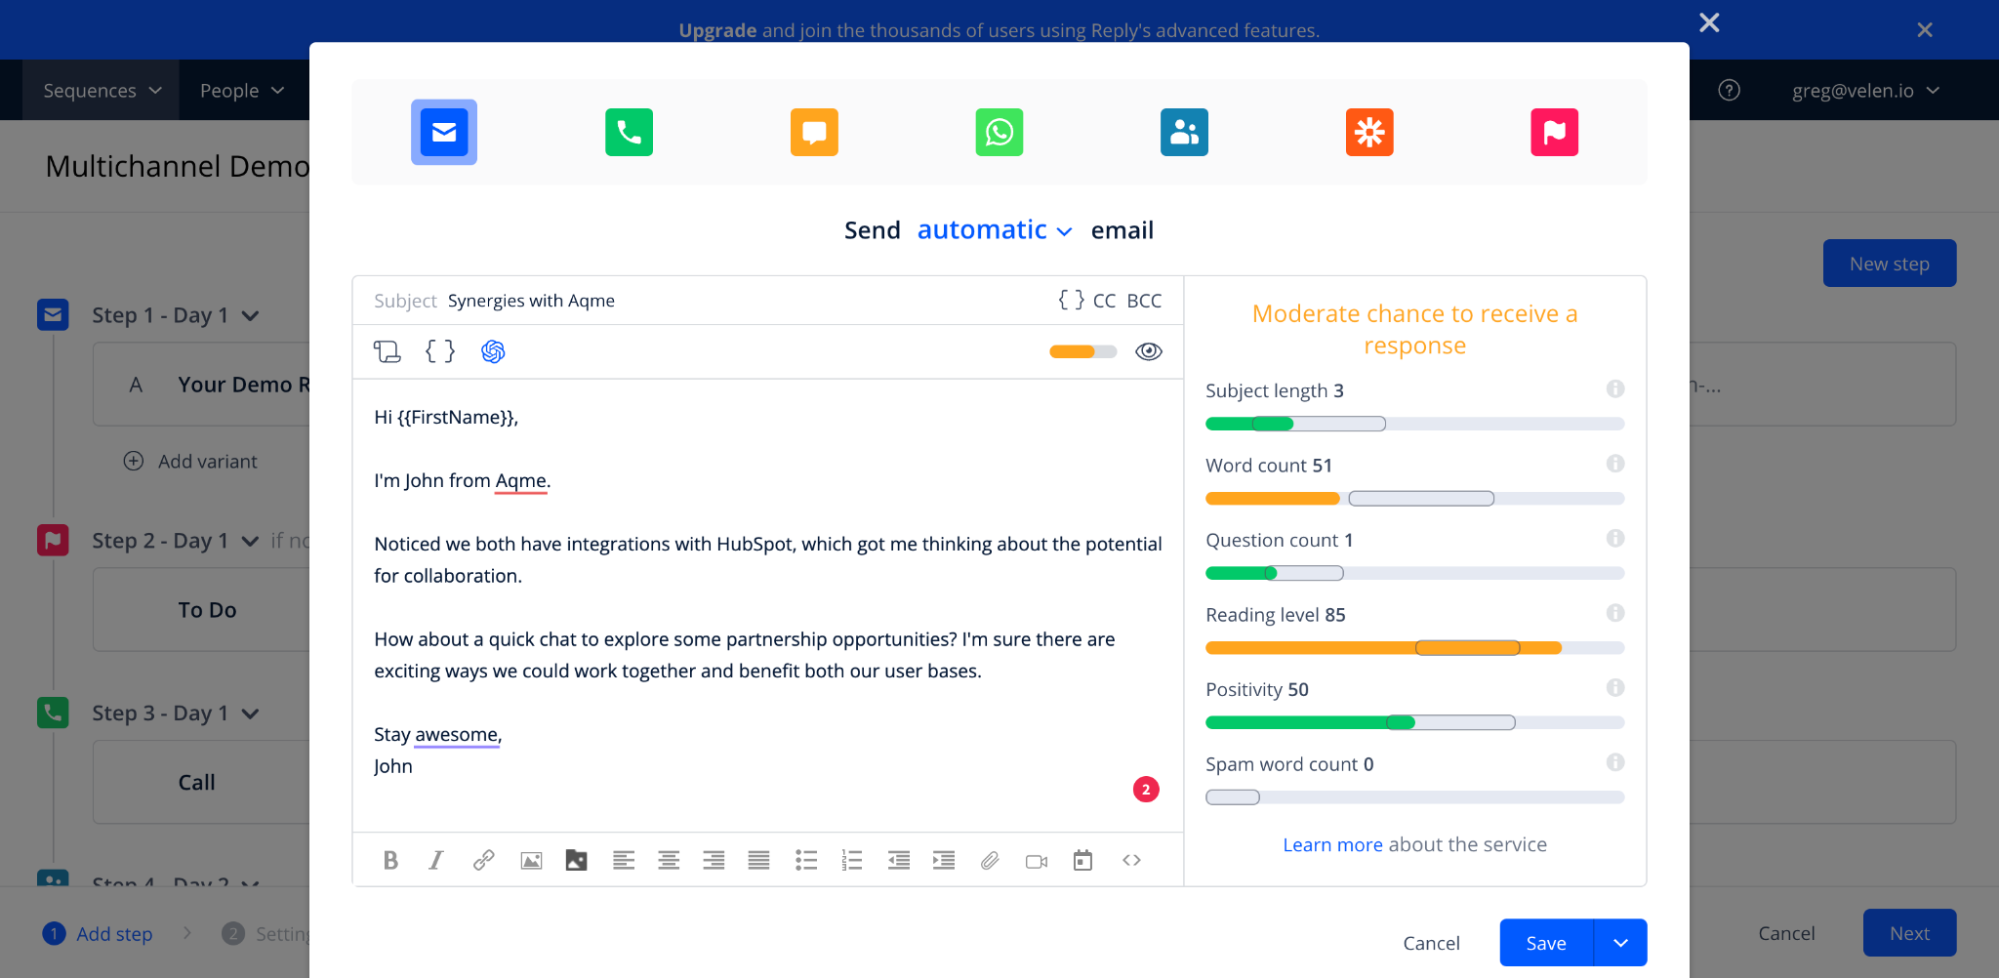Select the To Do flag step icon
Screen dimensions: 1999x979
pyautogui.click(x=1554, y=132)
